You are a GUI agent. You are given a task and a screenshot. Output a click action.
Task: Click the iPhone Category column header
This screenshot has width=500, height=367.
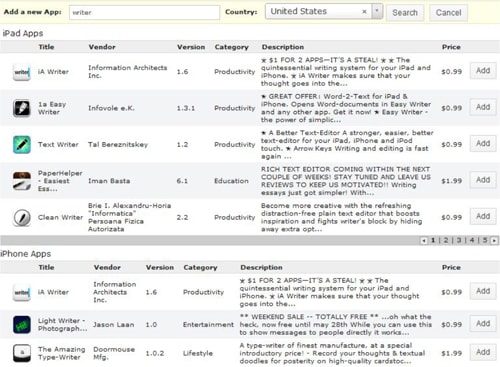tap(200, 267)
